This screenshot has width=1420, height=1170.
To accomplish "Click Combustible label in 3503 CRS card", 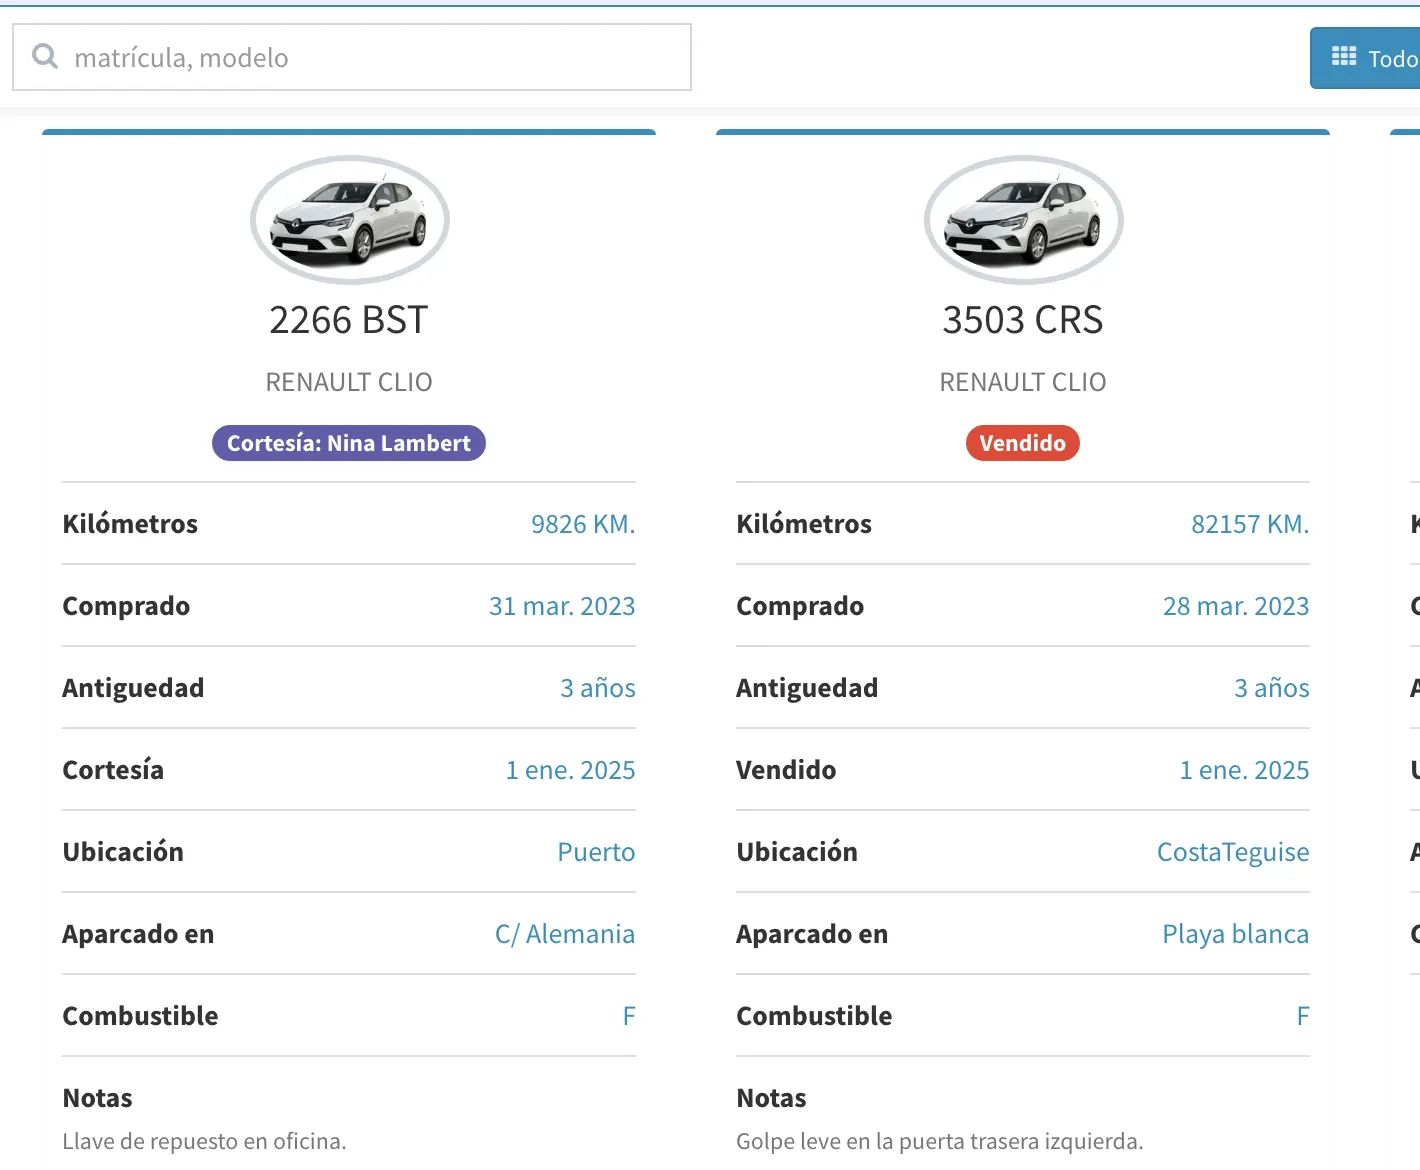I will [x=814, y=1016].
